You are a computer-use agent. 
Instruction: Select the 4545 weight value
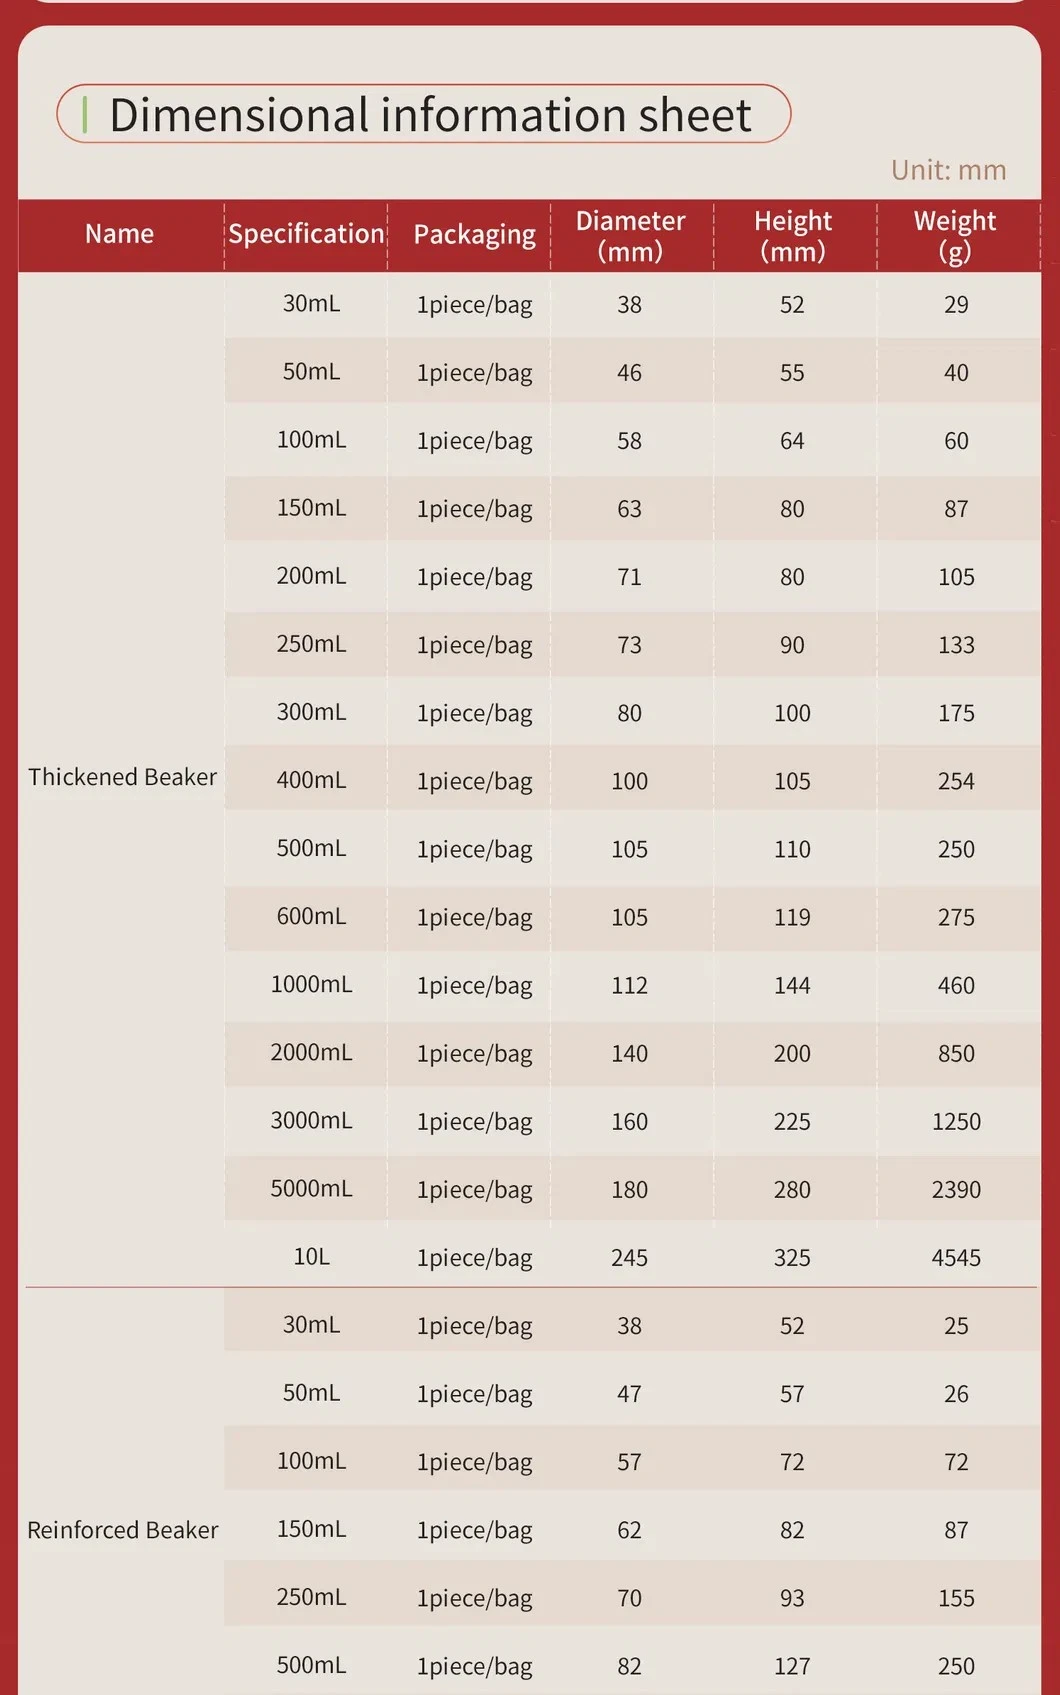pos(956,1258)
